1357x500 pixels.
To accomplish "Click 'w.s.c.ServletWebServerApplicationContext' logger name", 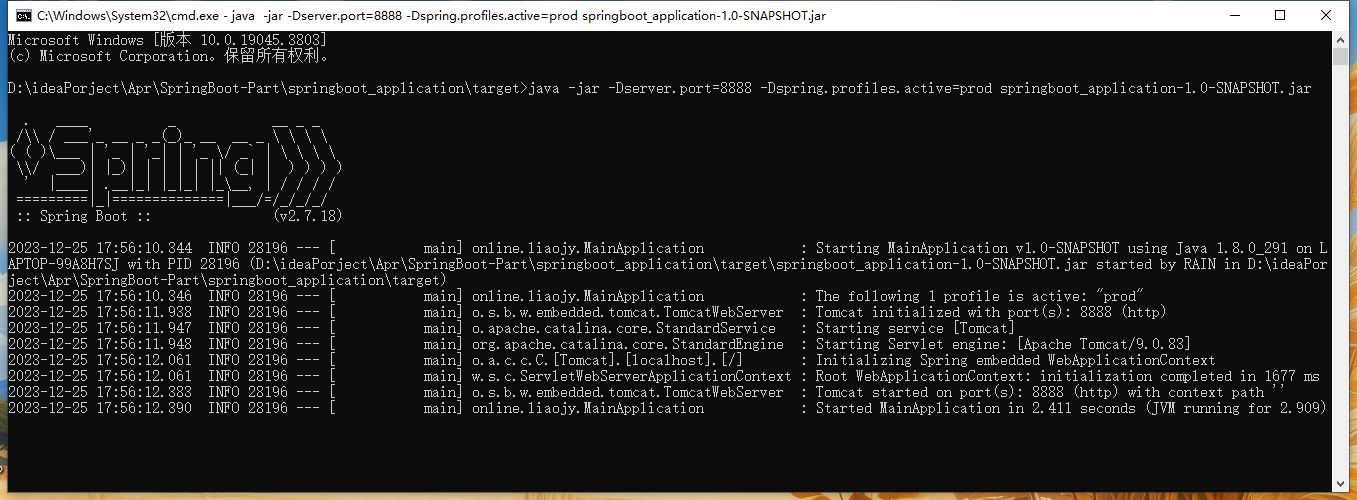I will click(x=631, y=376).
